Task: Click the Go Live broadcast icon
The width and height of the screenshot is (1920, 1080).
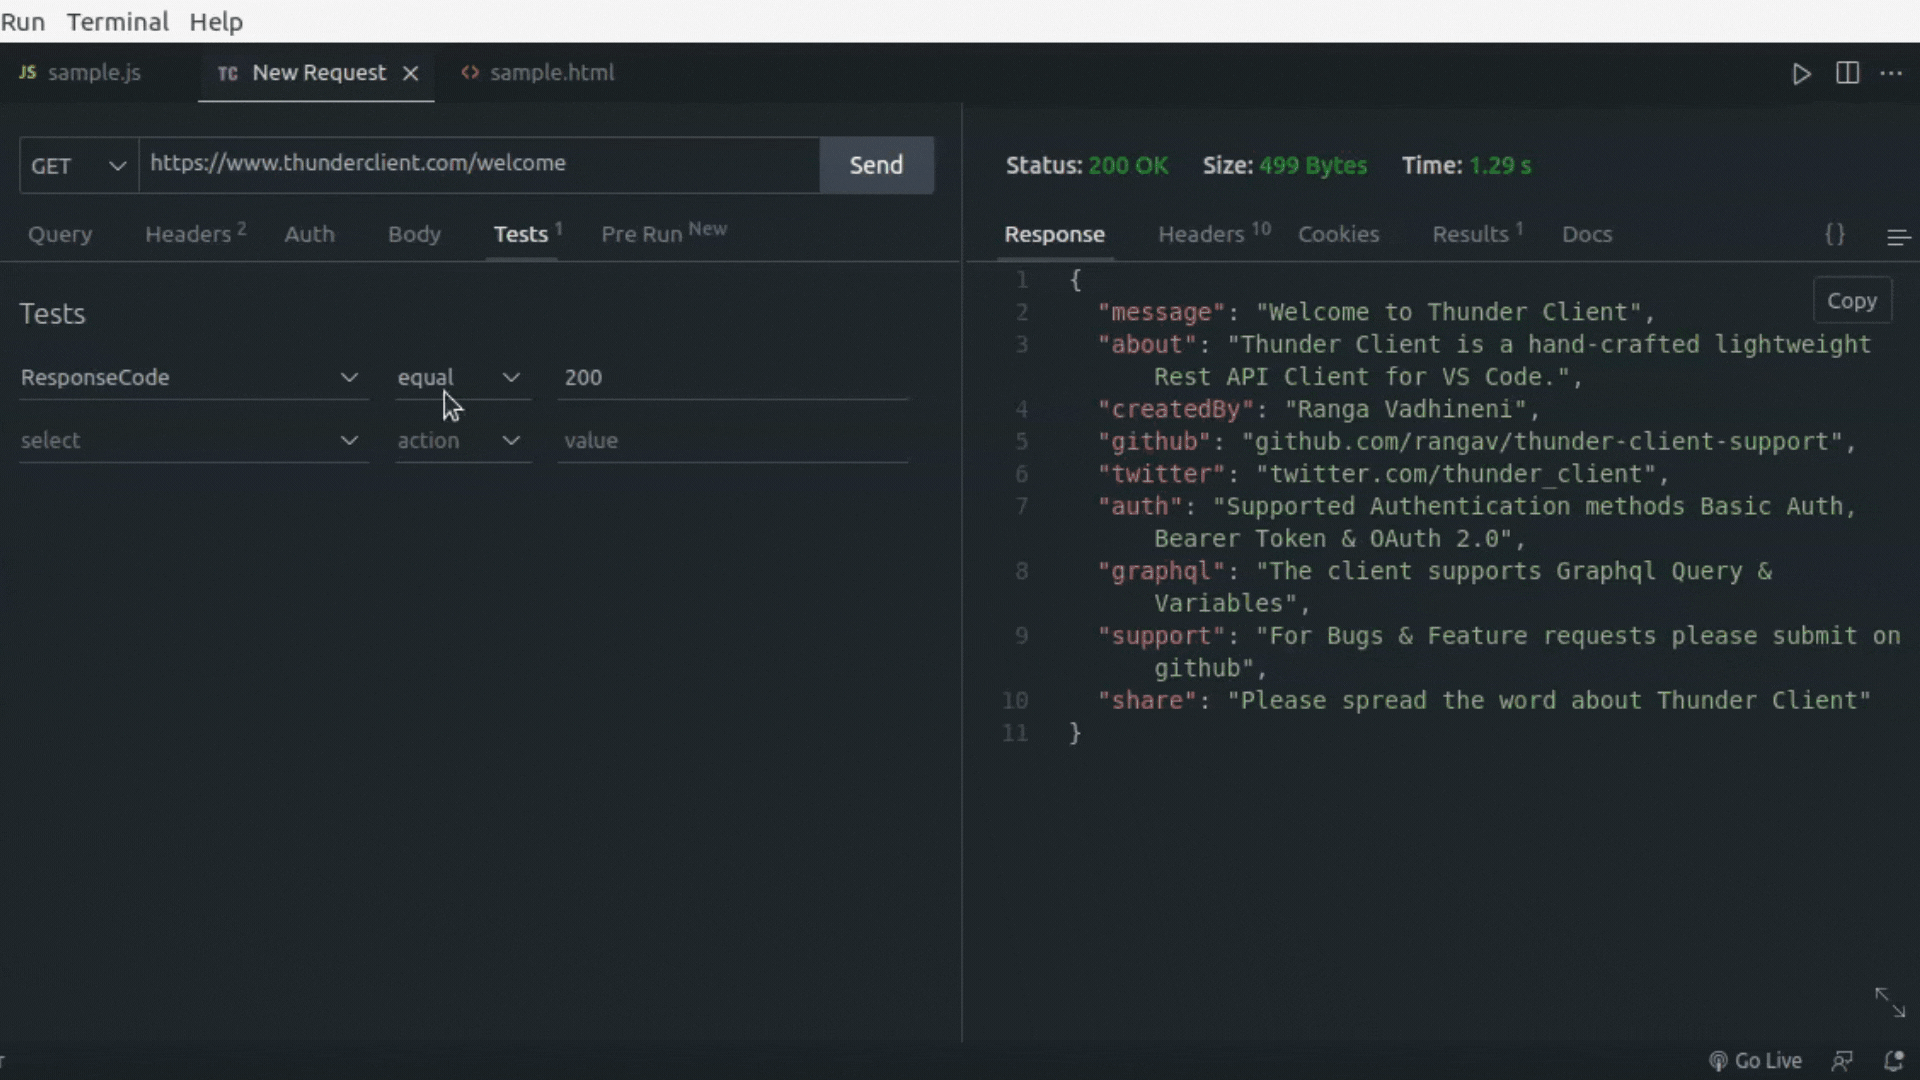Action: (1718, 1061)
